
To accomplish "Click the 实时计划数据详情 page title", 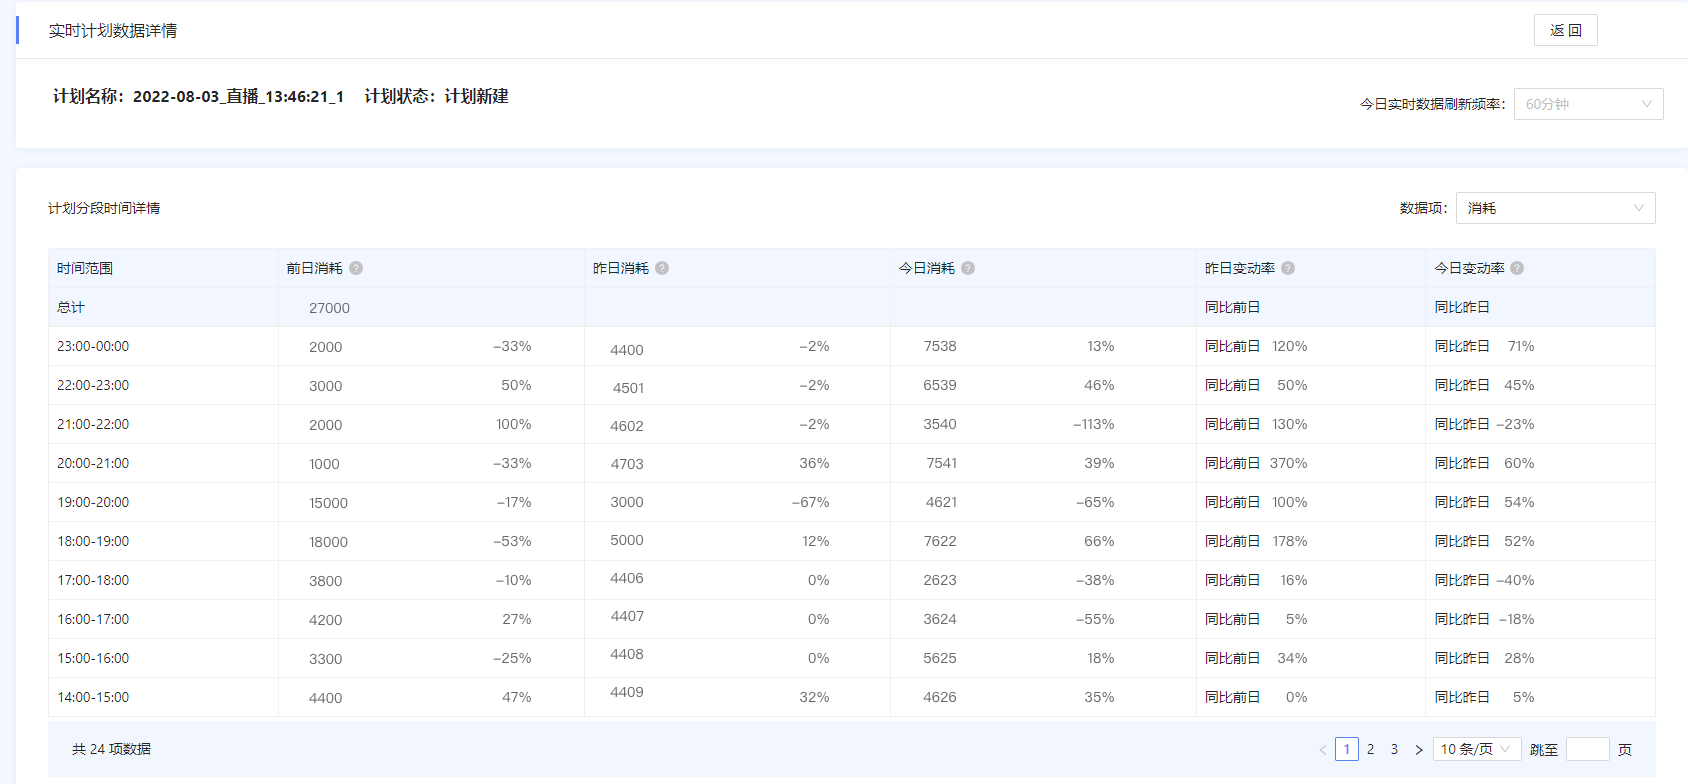I will [113, 31].
